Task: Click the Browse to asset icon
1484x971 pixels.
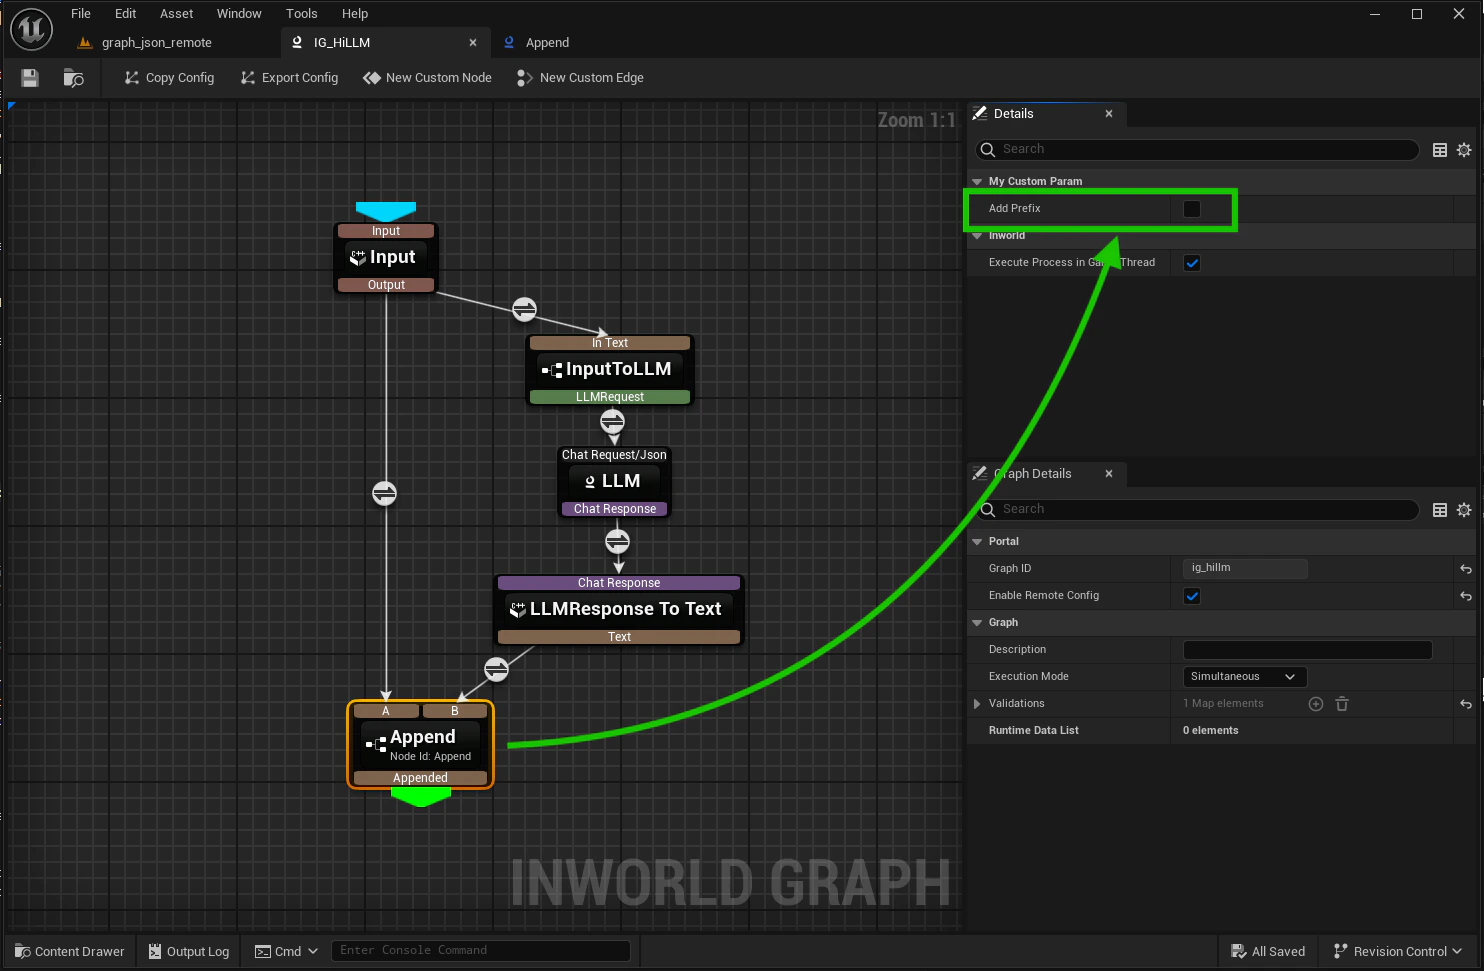Action: (73, 78)
